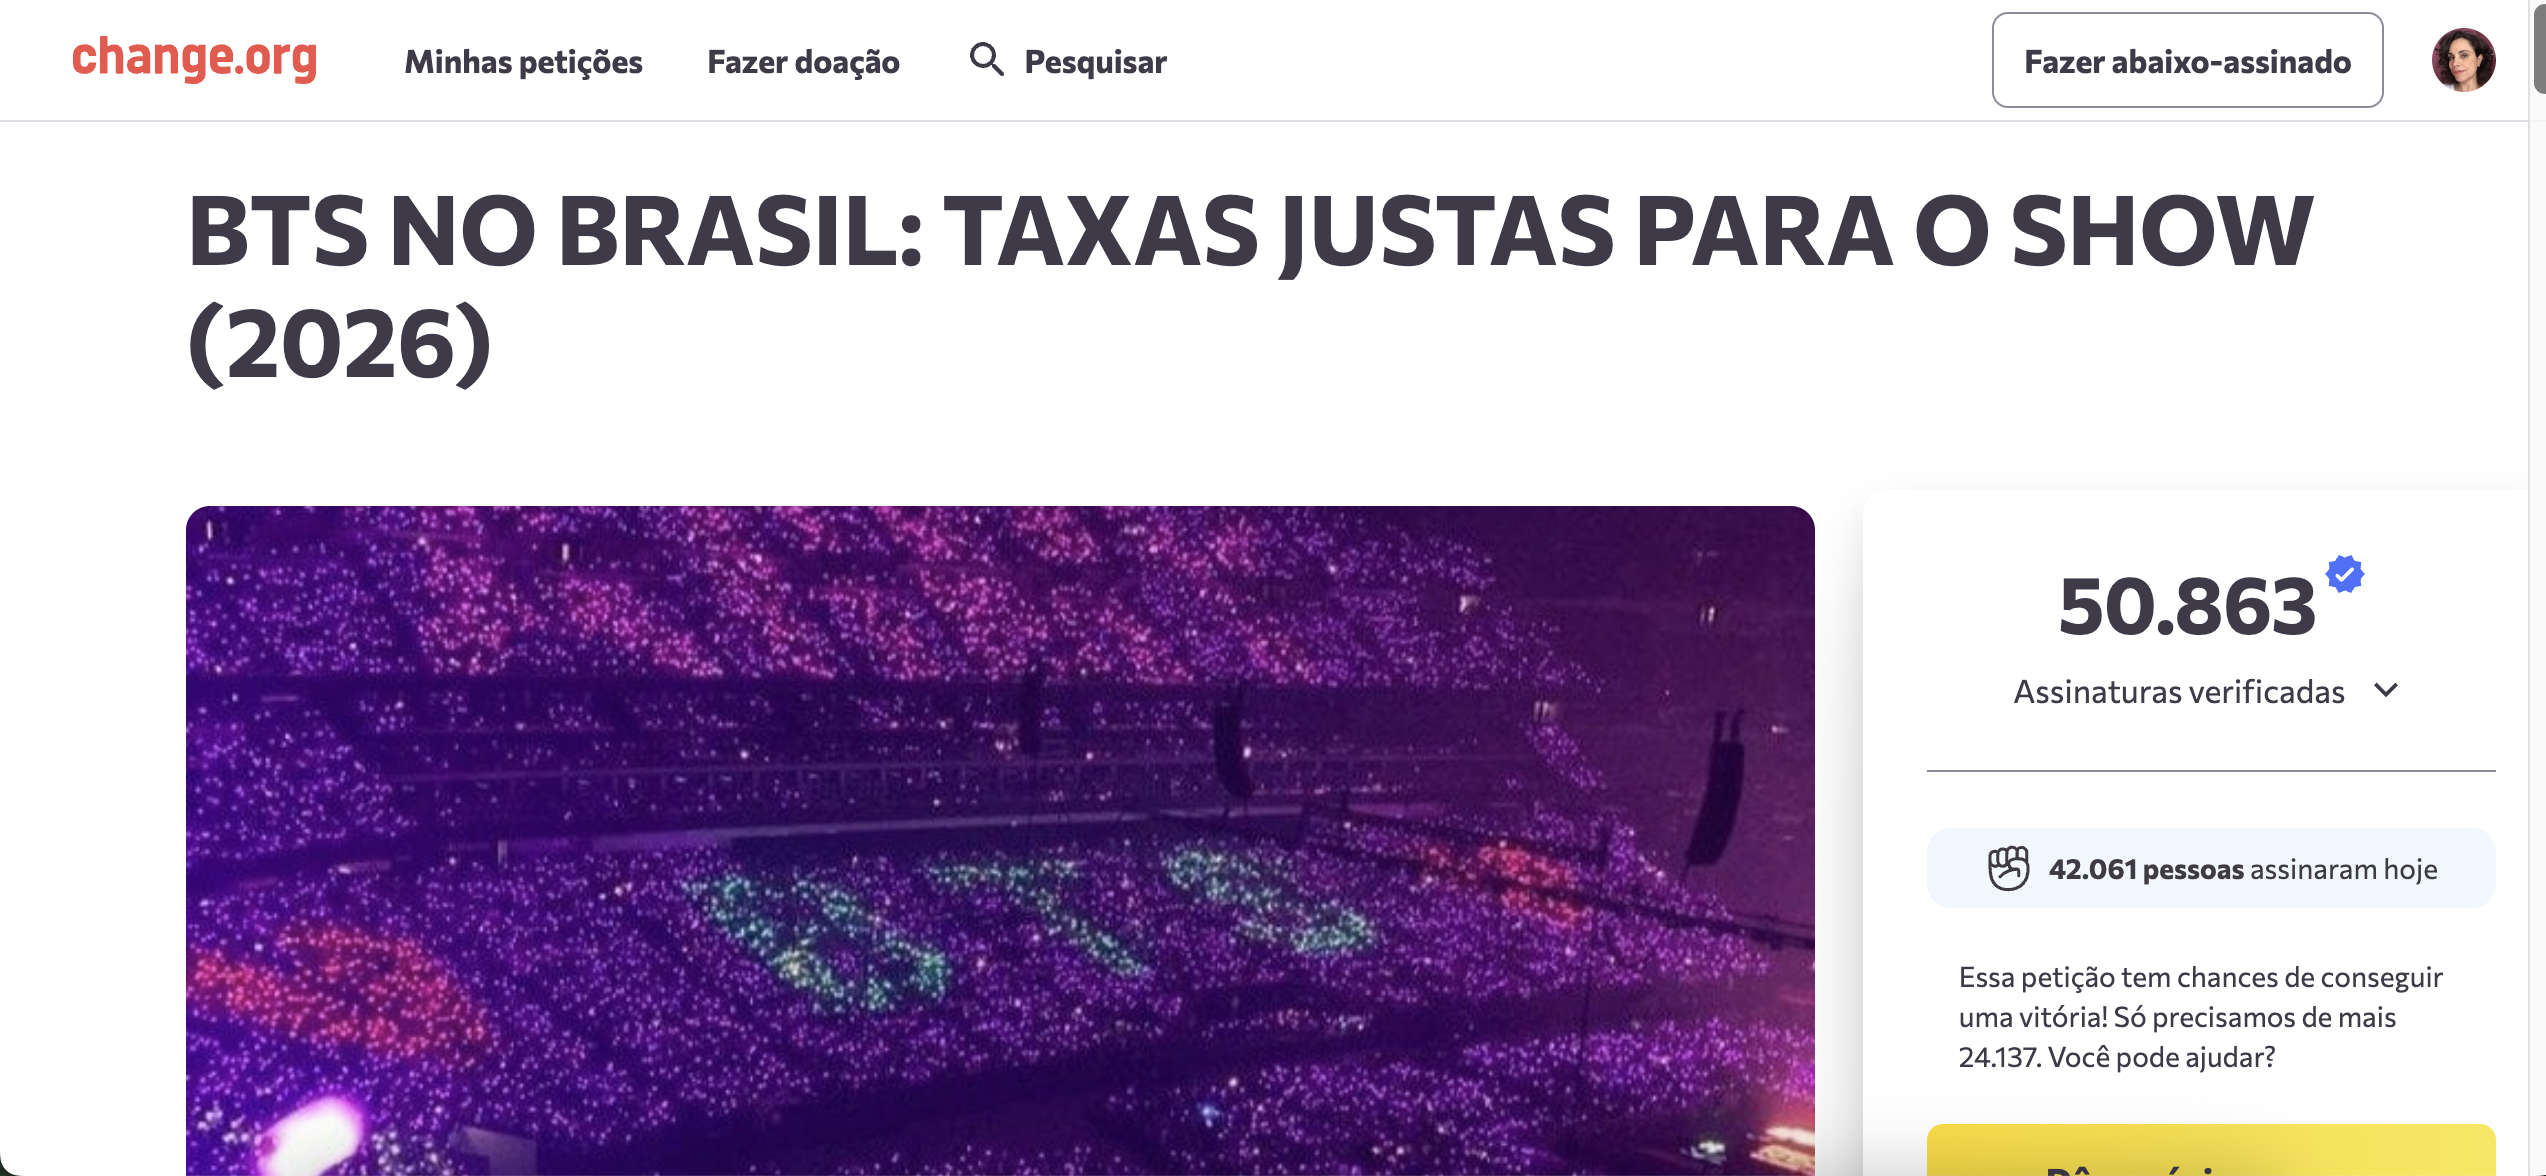Open Minhas petições in the navigation
This screenshot has height=1176, width=2546.
[523, 62]
